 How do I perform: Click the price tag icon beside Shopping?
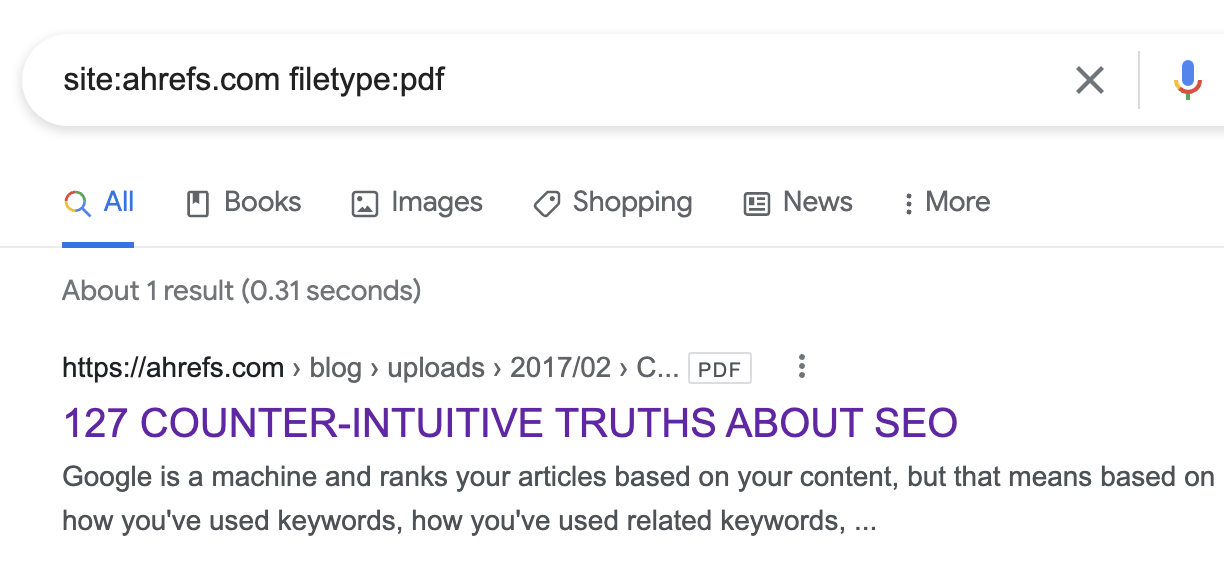[546, 204]
